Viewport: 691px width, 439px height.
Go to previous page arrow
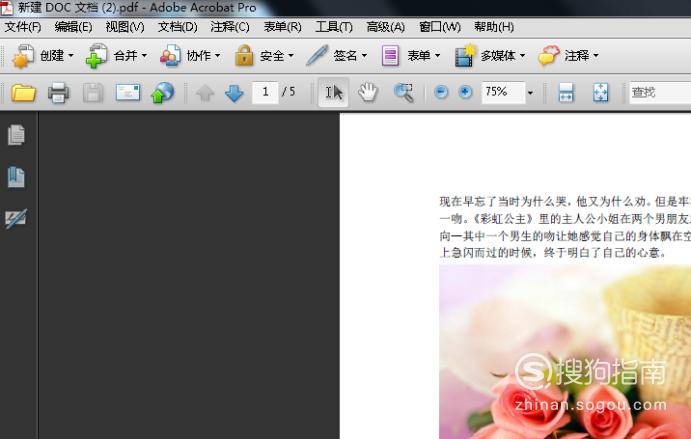[x=205, y=93]
